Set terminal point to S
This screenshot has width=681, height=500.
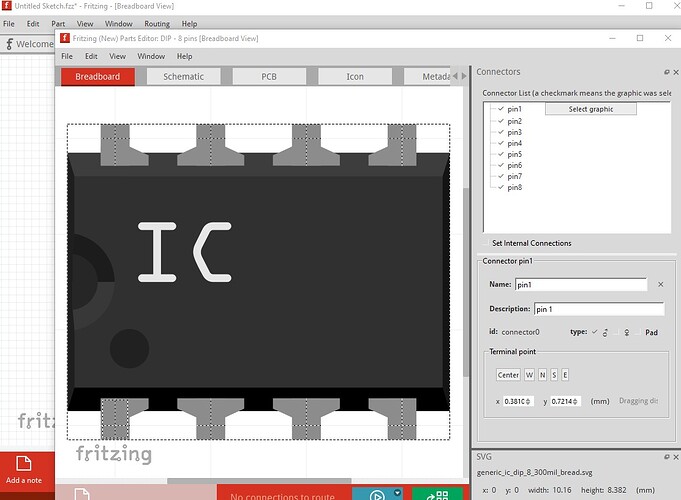tap(554, 375)
